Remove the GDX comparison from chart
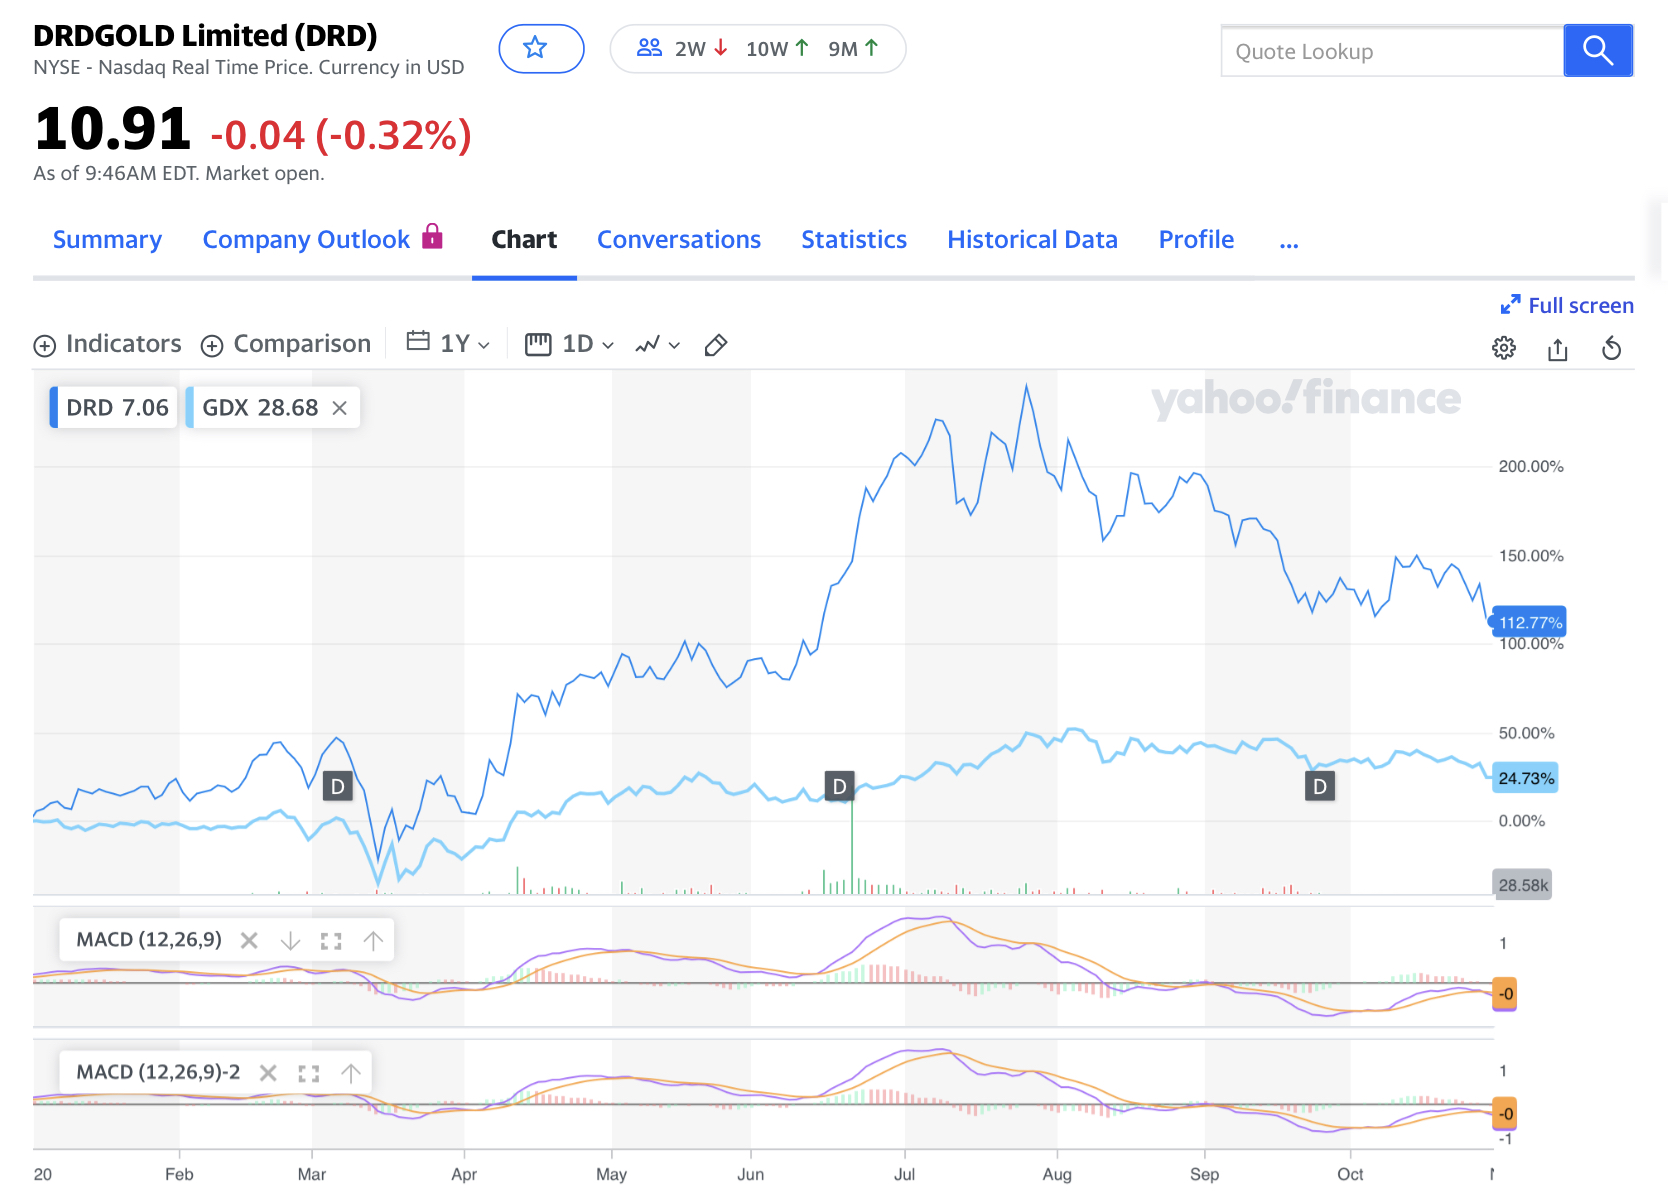This screenshot has height=1195, width=1668. tap(340, 408)
